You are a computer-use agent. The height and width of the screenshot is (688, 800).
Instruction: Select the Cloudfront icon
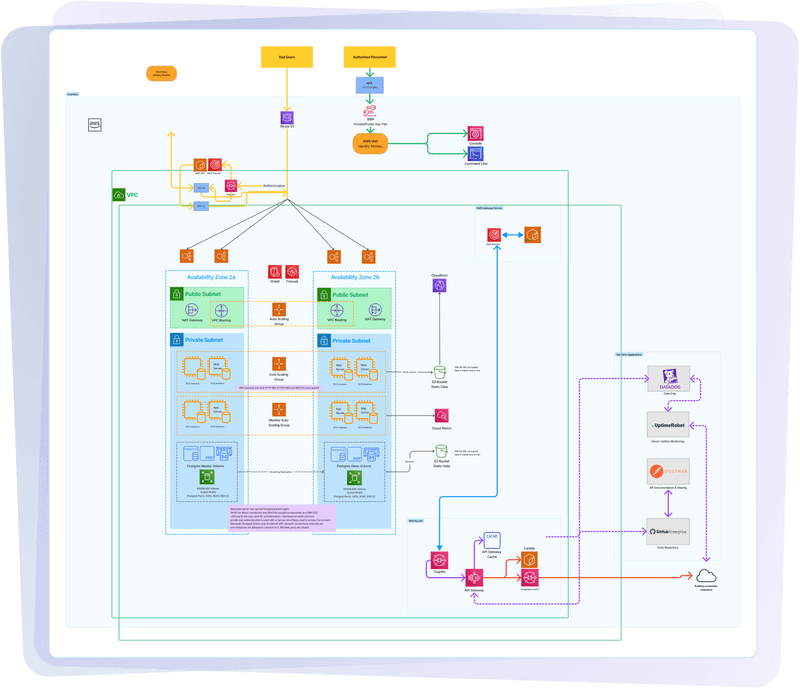439,285
